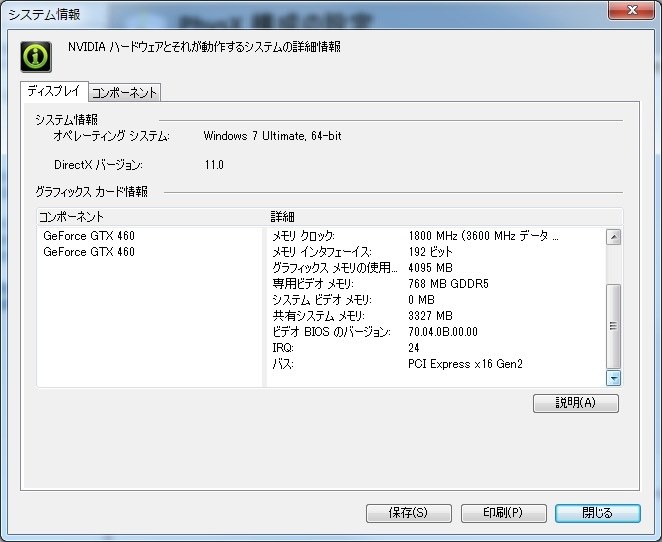
Task: Select the 共有システム メモリ row
Action: pyautogui.click(x=437, y=316)
